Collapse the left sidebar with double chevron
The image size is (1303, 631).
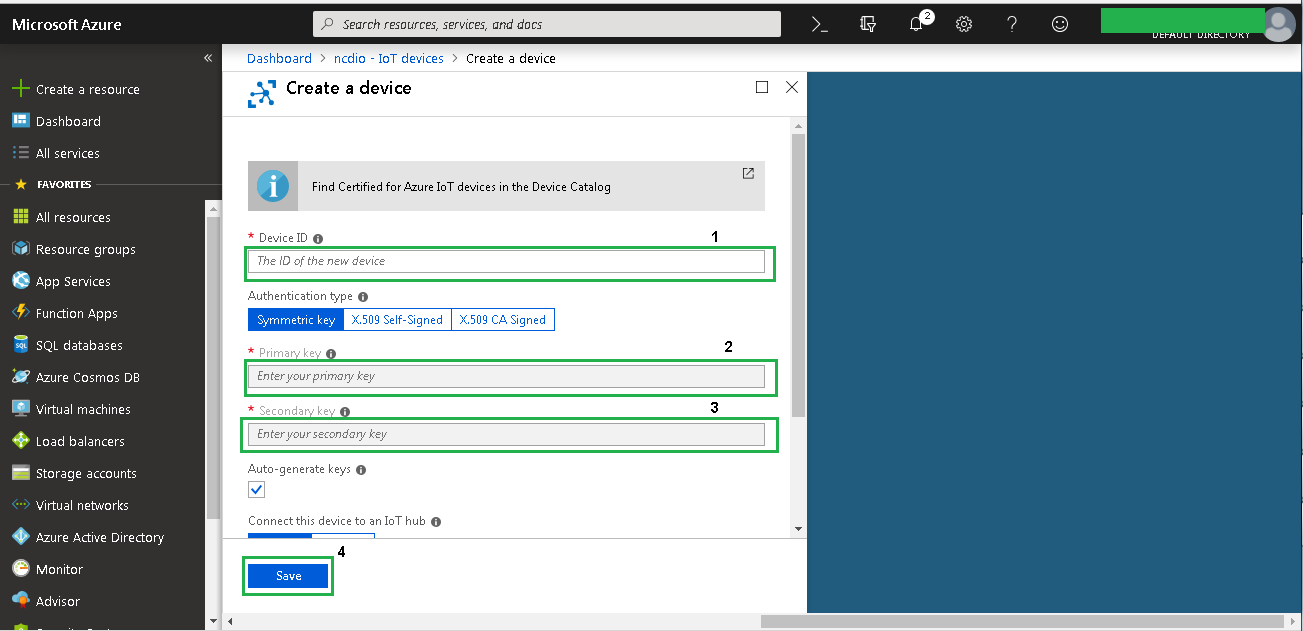click(208, 58)
